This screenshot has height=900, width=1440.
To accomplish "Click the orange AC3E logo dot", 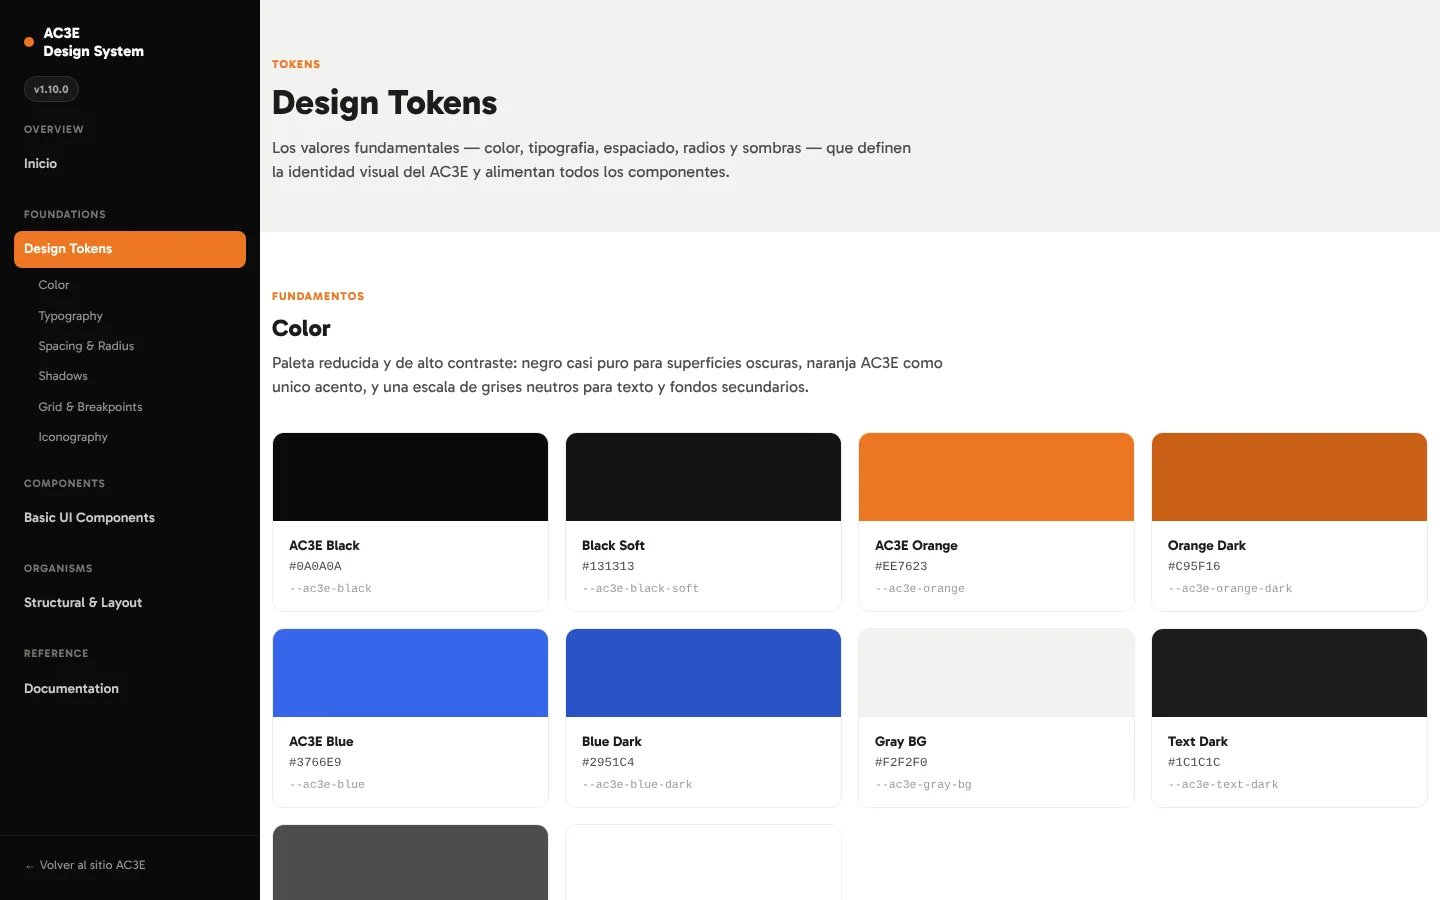I will click(x=29, y=42).
